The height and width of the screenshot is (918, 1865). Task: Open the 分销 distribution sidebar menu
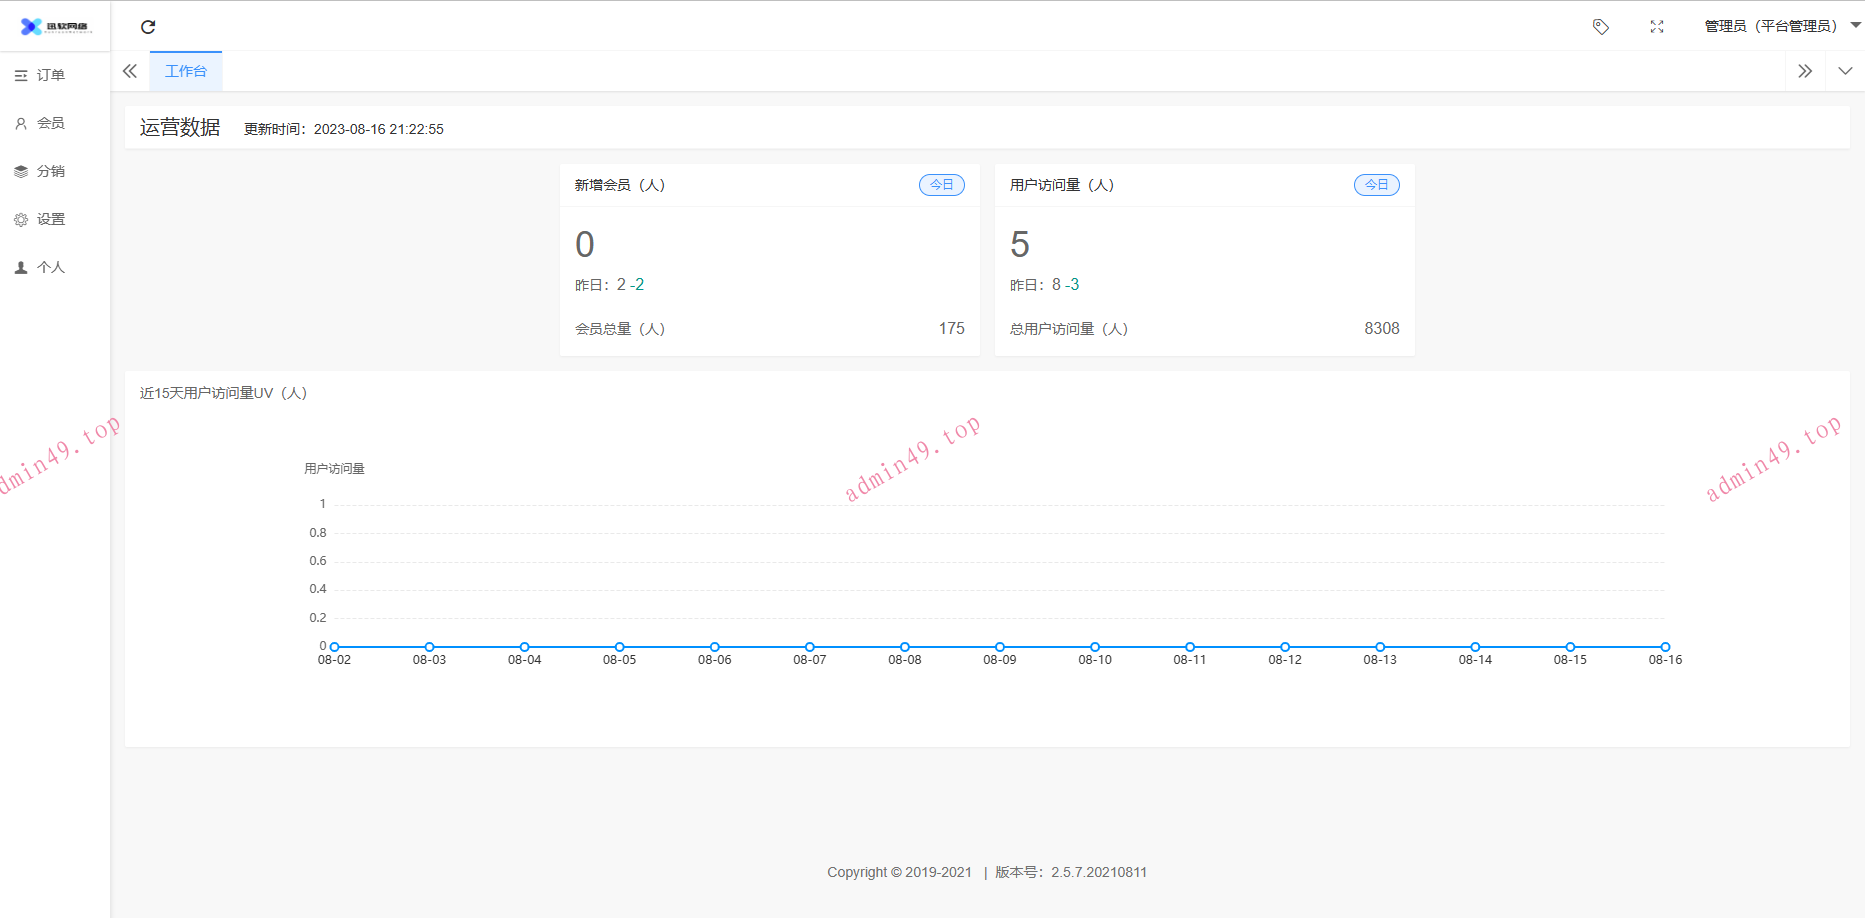(x=50, y=171)
